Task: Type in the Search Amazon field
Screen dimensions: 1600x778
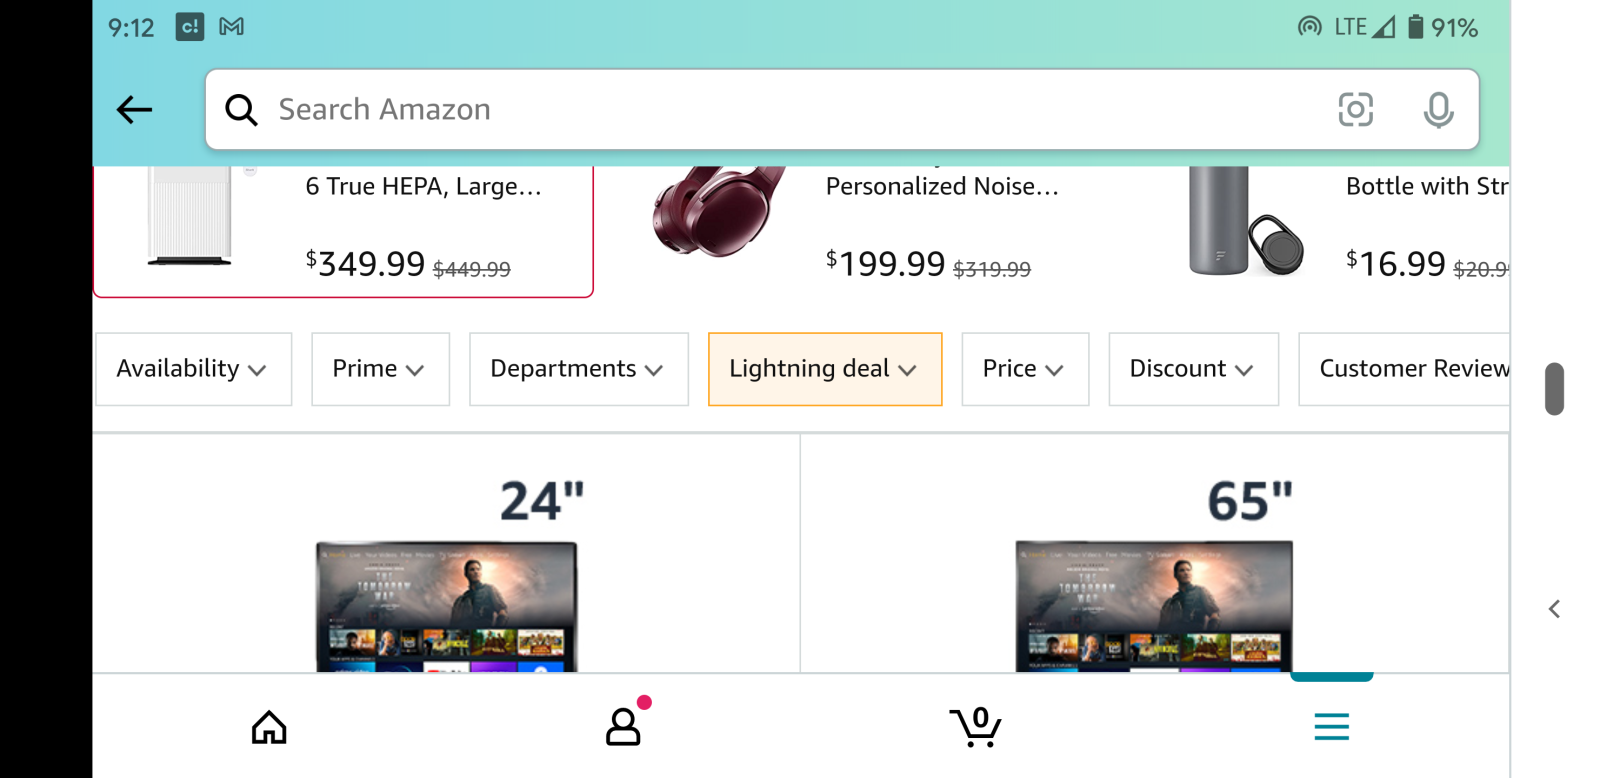Action: (x=780, y=109)
